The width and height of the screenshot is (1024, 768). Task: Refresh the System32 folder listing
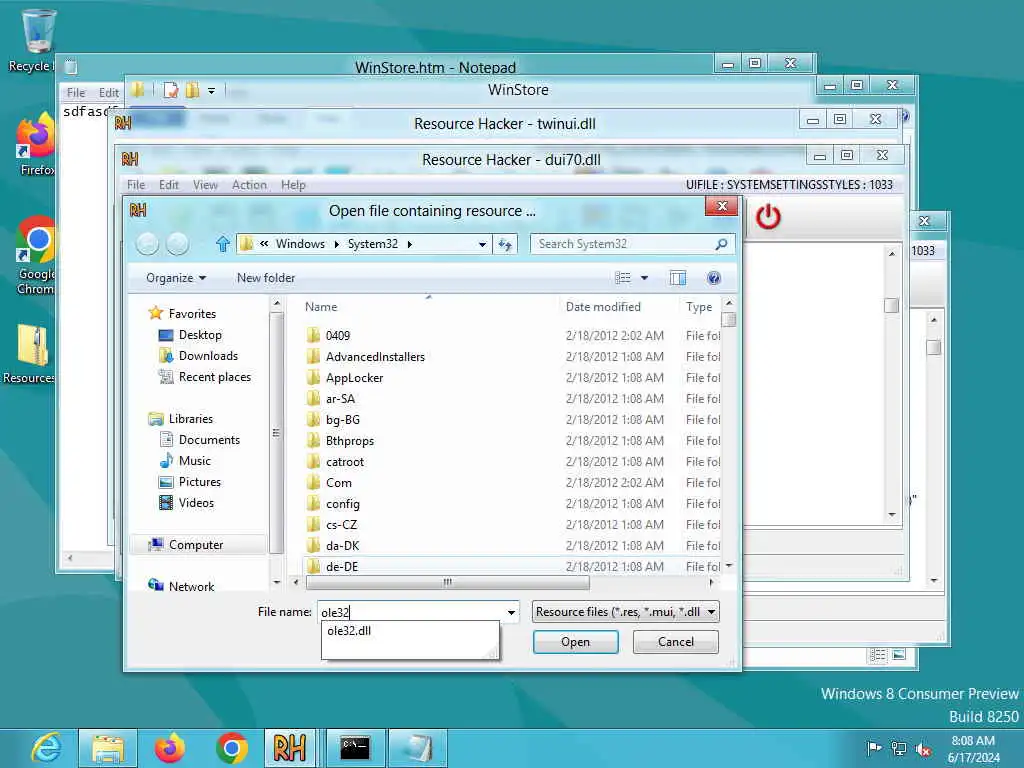505,244
